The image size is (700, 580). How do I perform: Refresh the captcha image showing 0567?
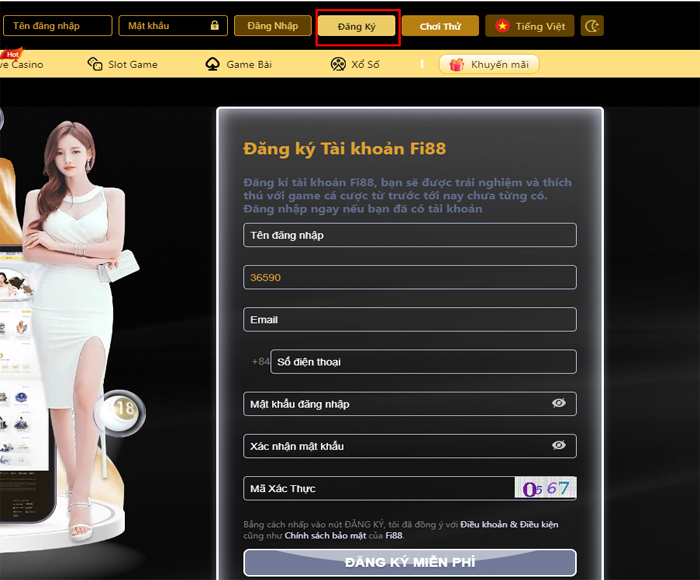click(545, 488)
